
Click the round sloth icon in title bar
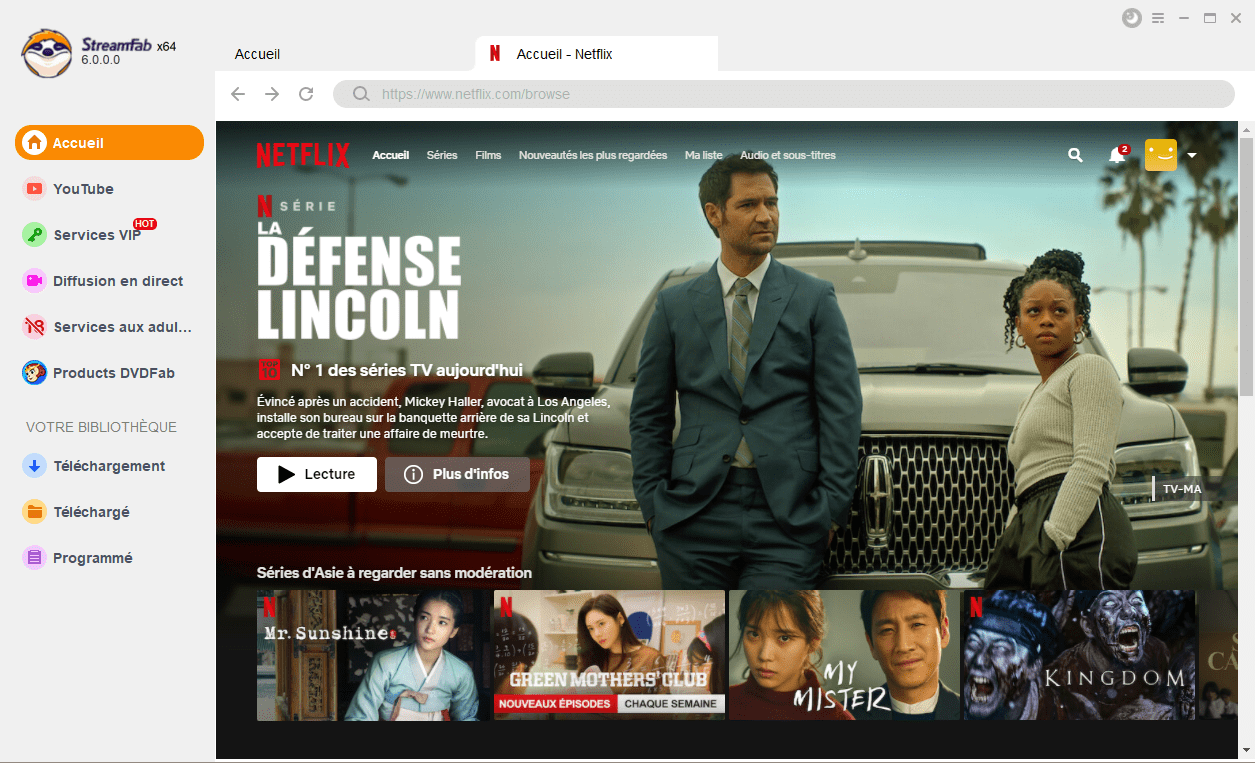(x=1132, y=18)
